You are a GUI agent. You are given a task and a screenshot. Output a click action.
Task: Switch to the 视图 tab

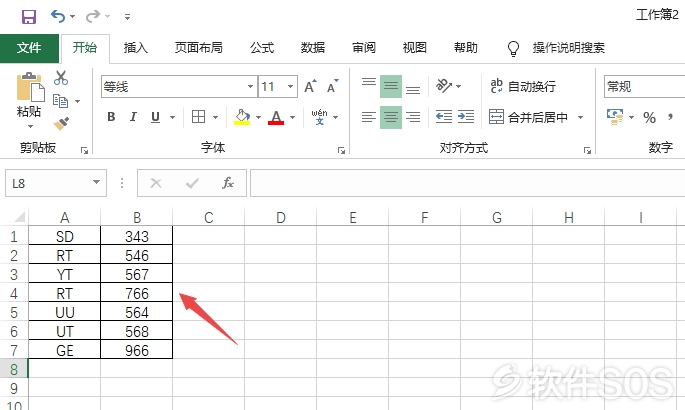(x=415, y=48)
